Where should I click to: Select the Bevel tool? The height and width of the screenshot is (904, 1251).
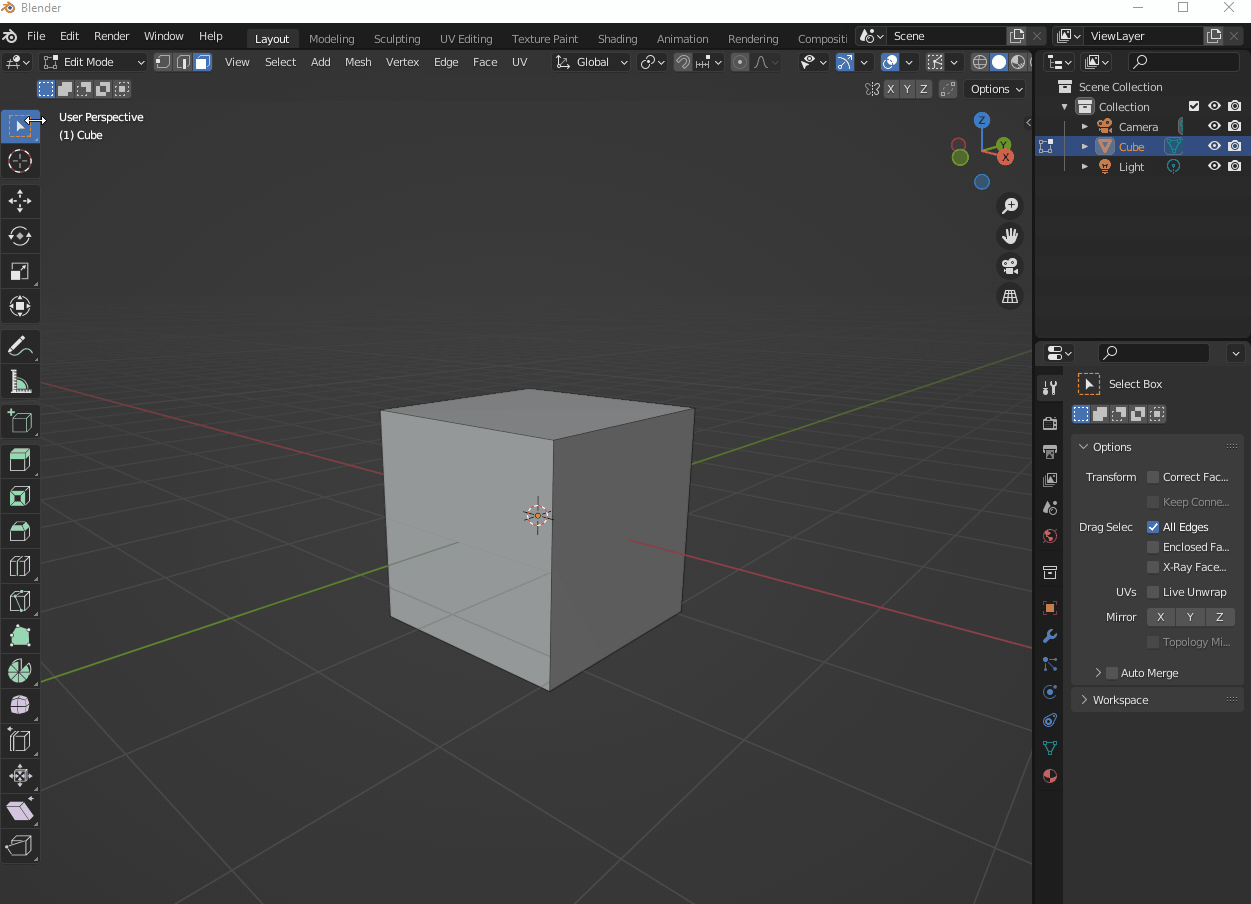click(20, 531)
